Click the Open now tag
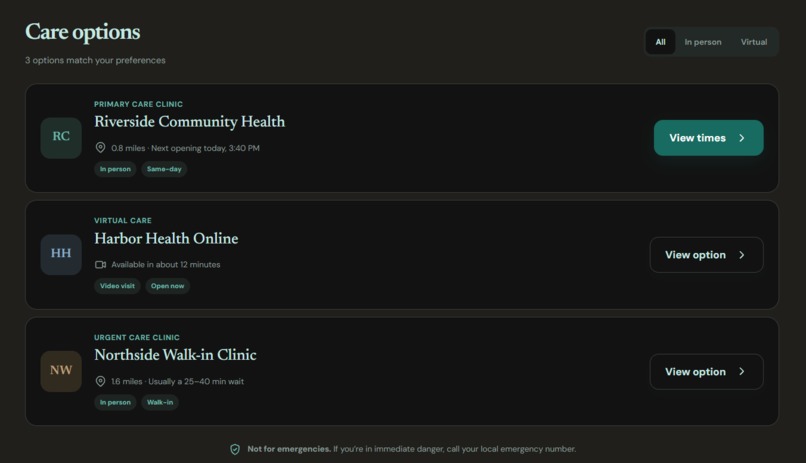806x463 pixels. tap(168, 286)
